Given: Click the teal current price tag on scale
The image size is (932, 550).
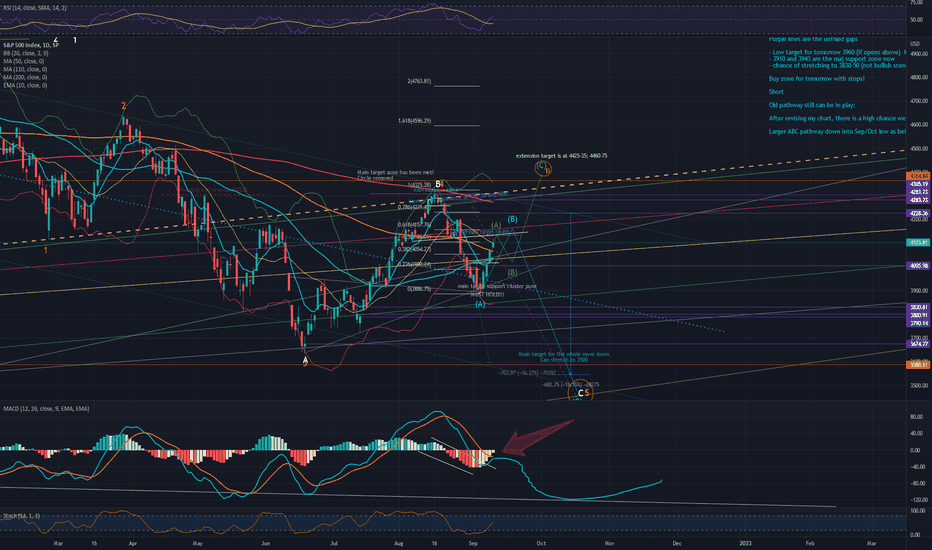Looking at the screenshot, I should coord(918,243).
